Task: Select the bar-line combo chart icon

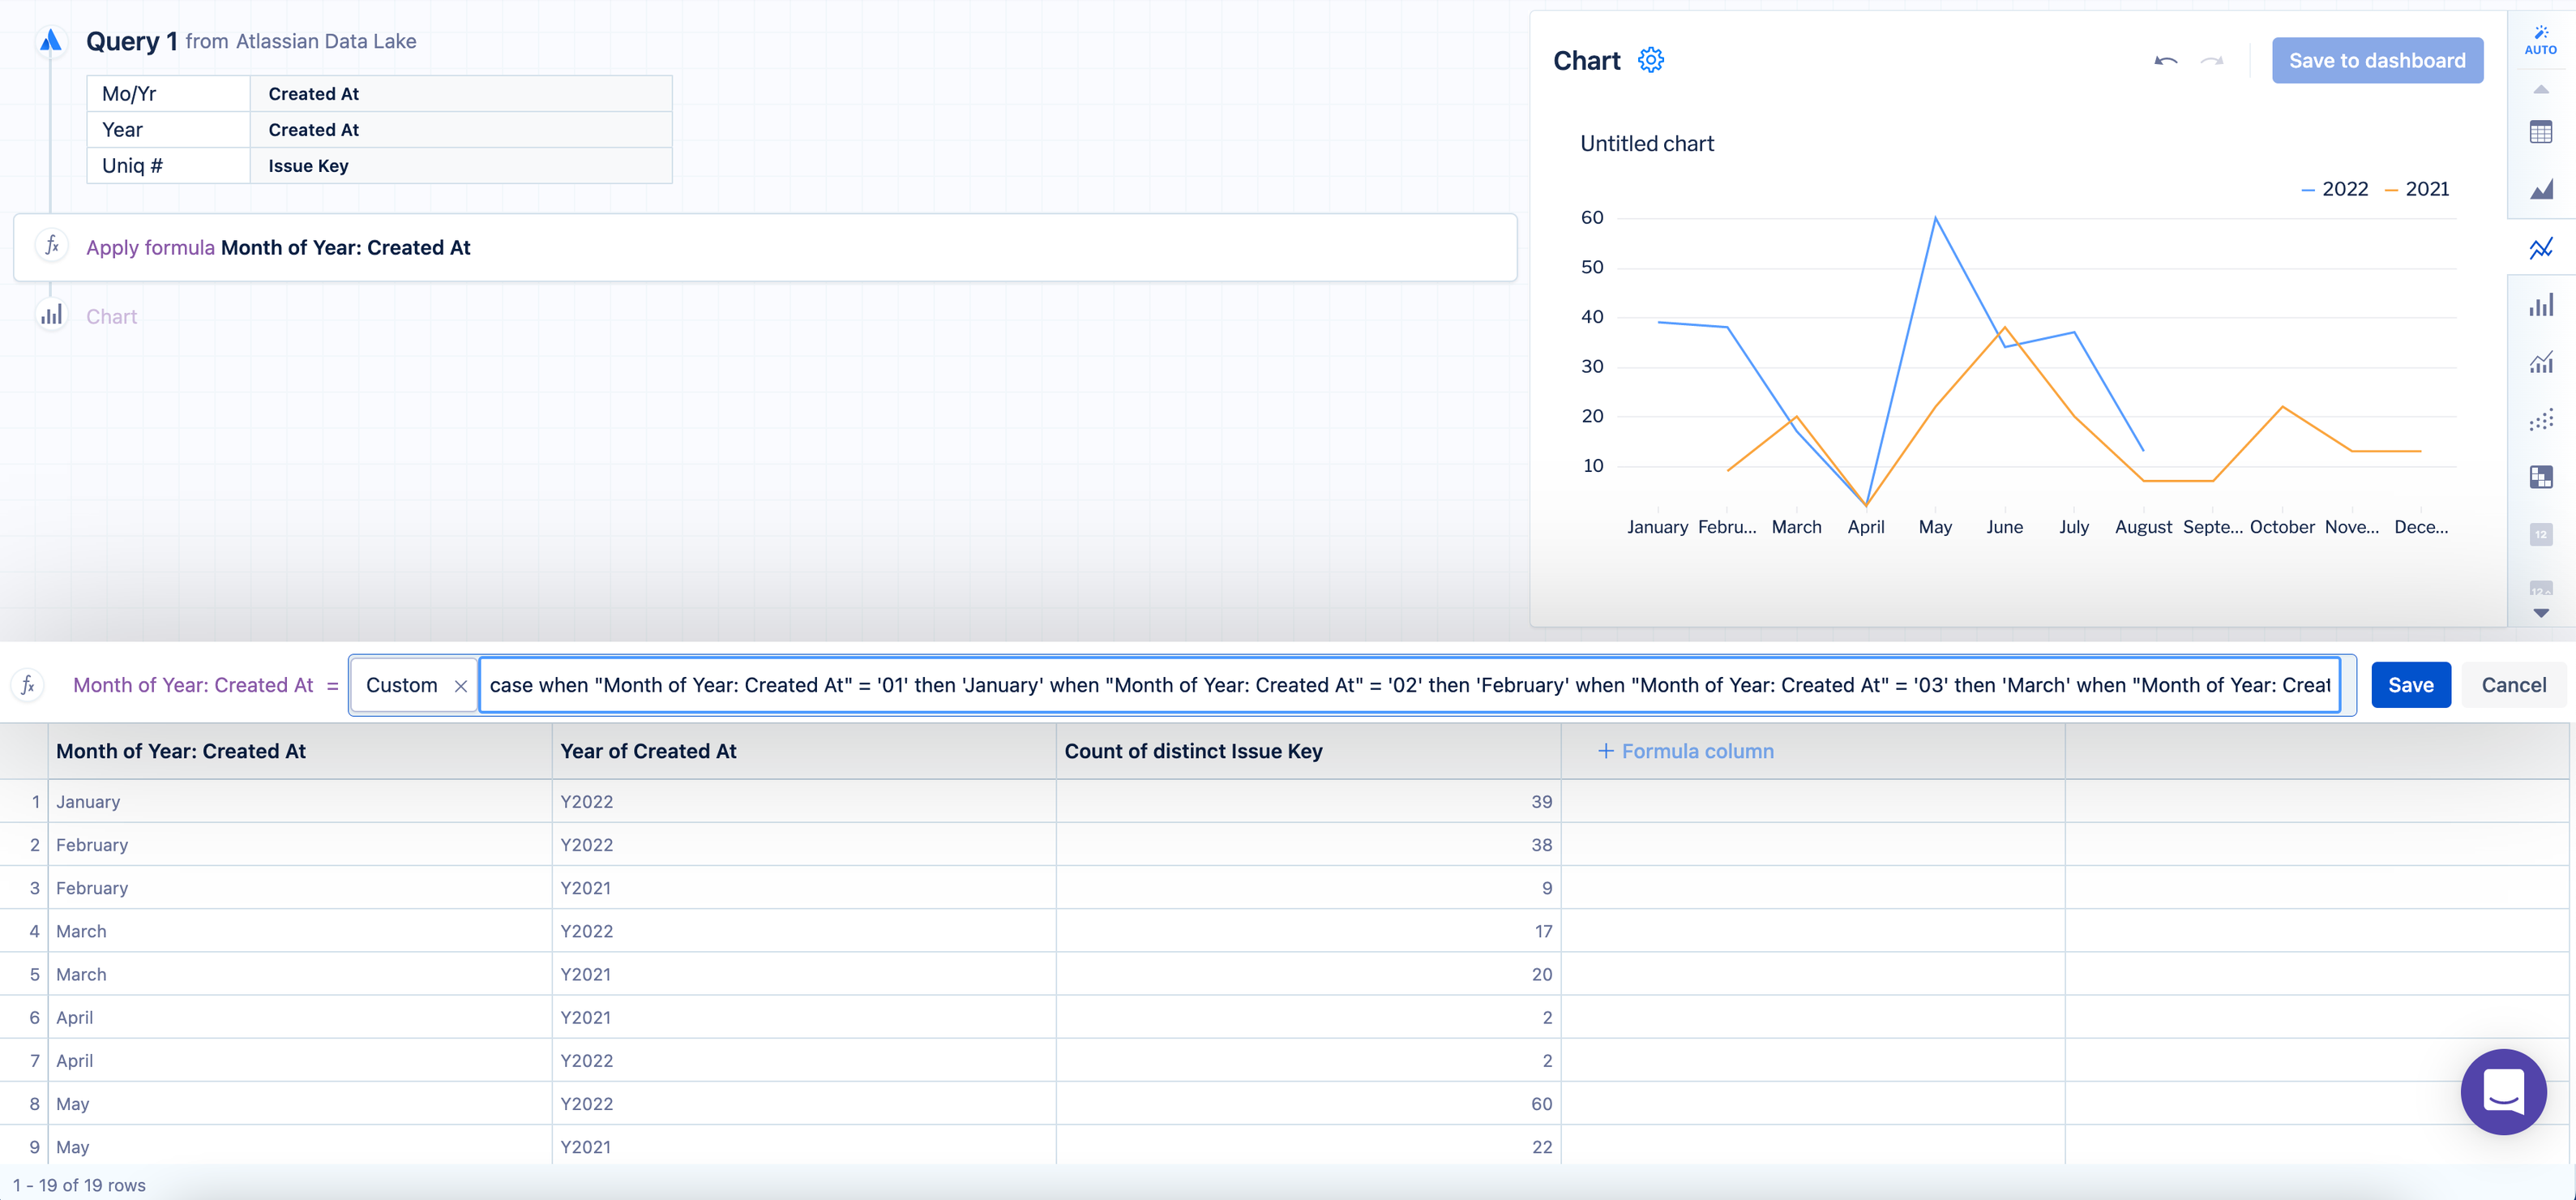Action: click(2540, 362)
